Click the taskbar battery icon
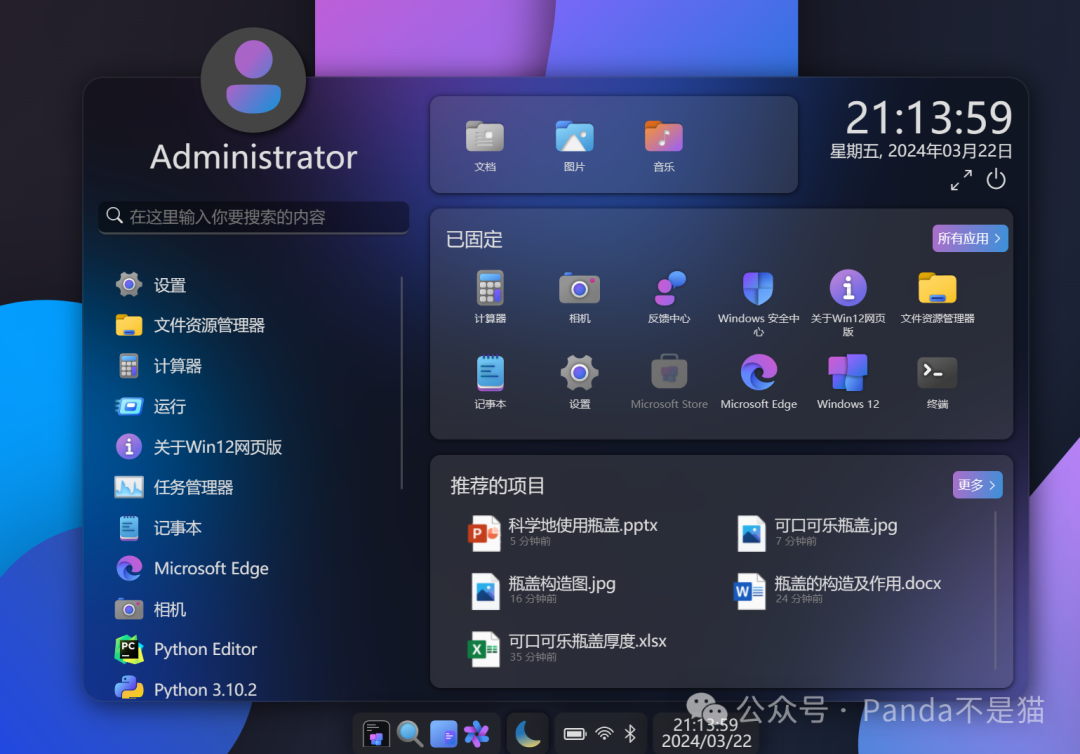1080x754 pixels. tap(574, 734)
